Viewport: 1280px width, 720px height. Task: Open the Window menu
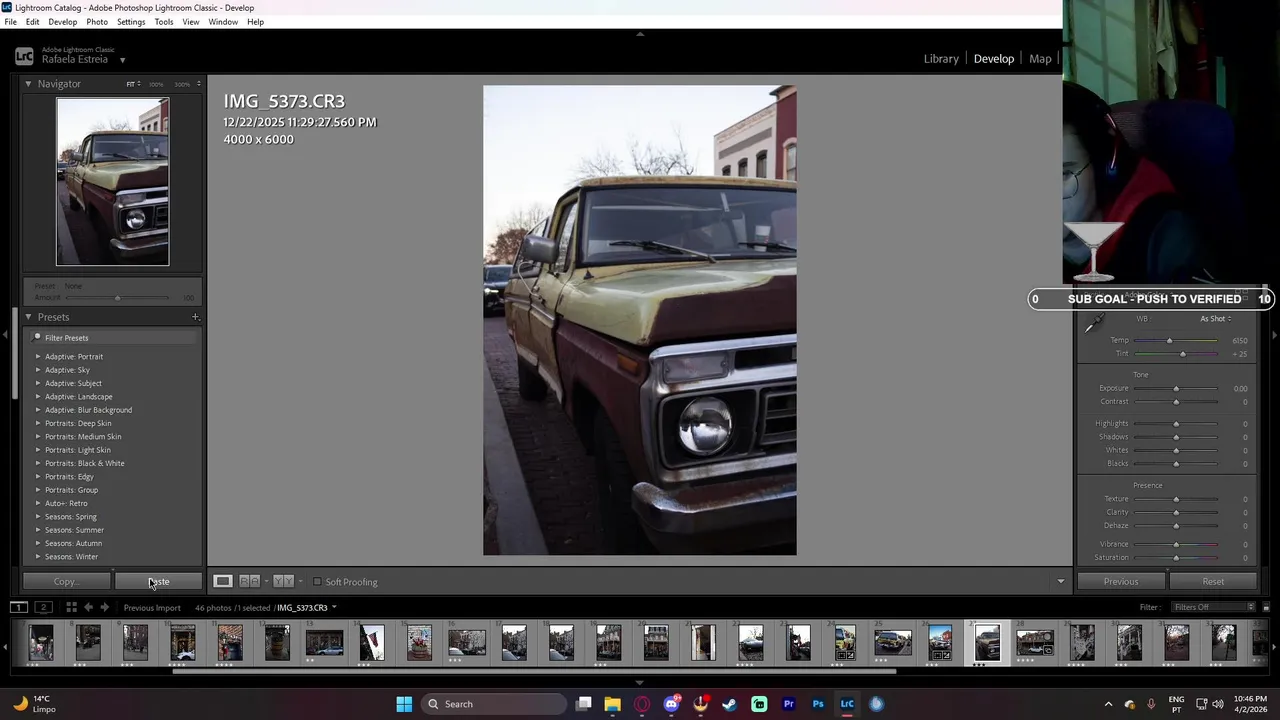(223, 22)
